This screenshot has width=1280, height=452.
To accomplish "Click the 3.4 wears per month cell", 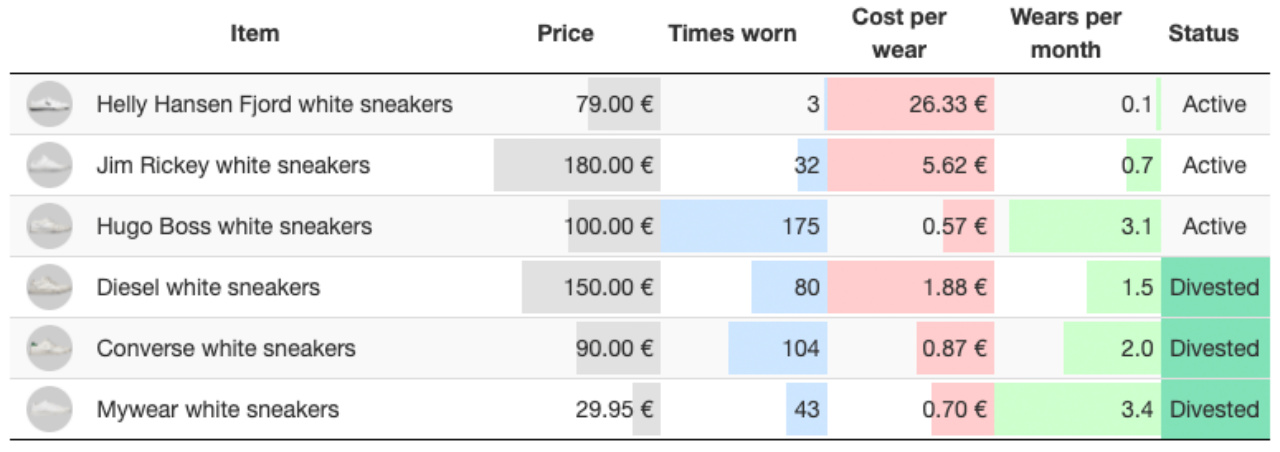I will click(1078, 409).
